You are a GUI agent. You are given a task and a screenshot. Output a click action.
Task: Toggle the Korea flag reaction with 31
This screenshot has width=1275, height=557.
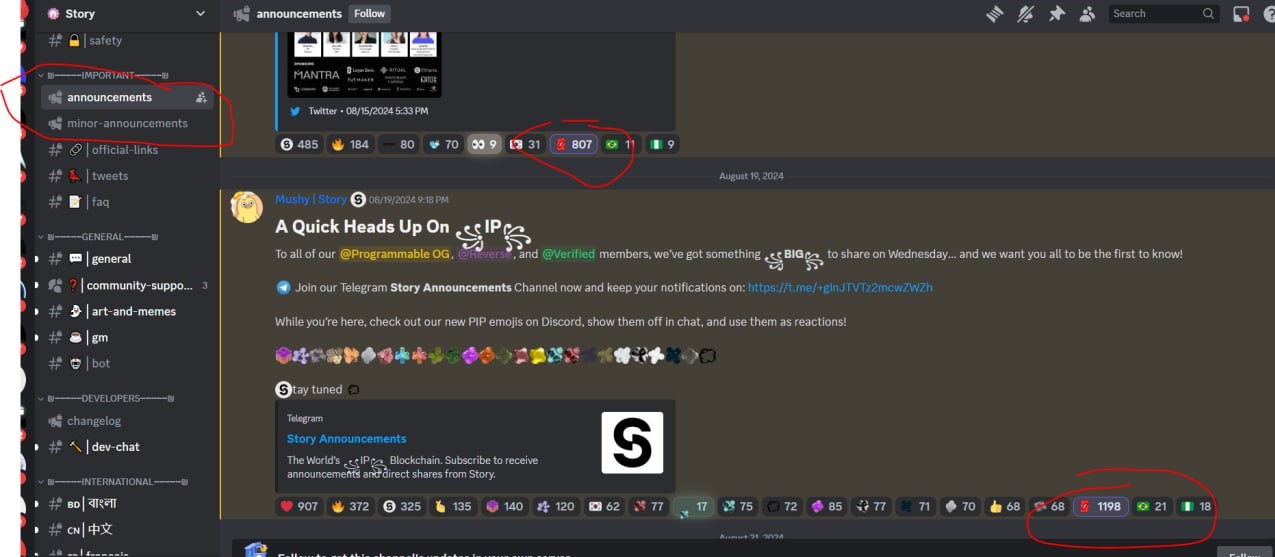coord(525,144)
